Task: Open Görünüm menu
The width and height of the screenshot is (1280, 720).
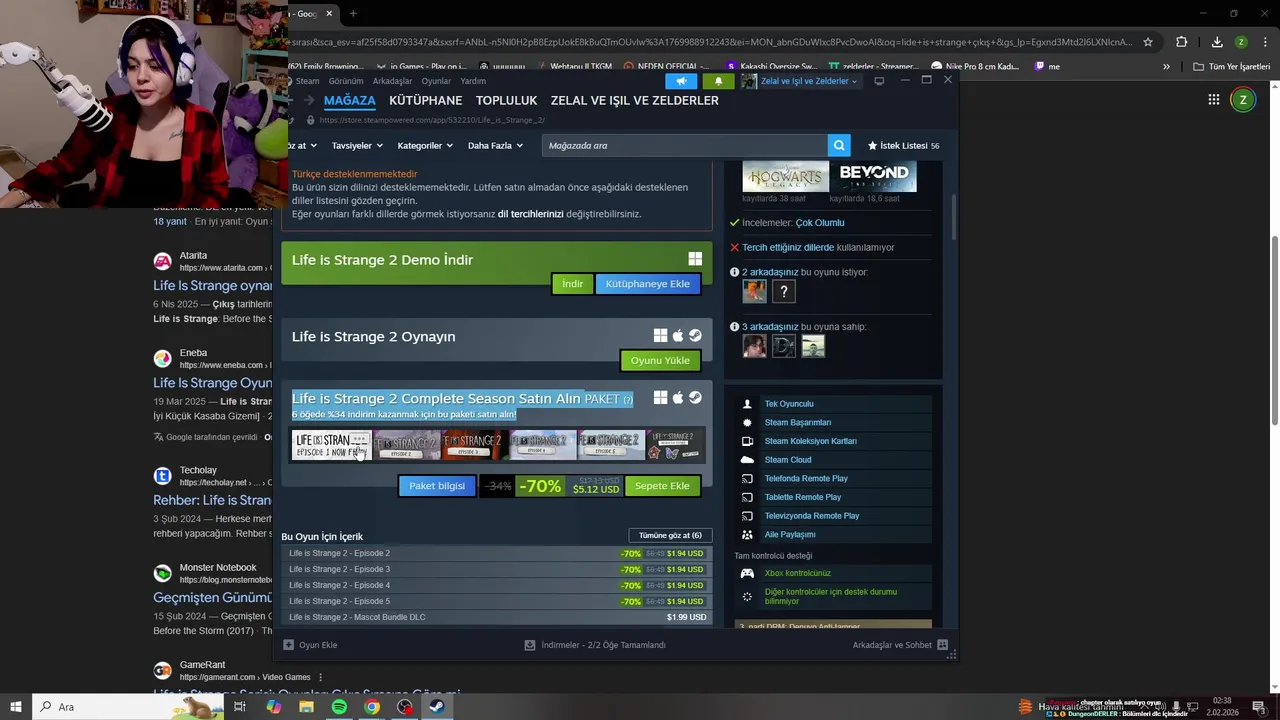Action: 346,81
